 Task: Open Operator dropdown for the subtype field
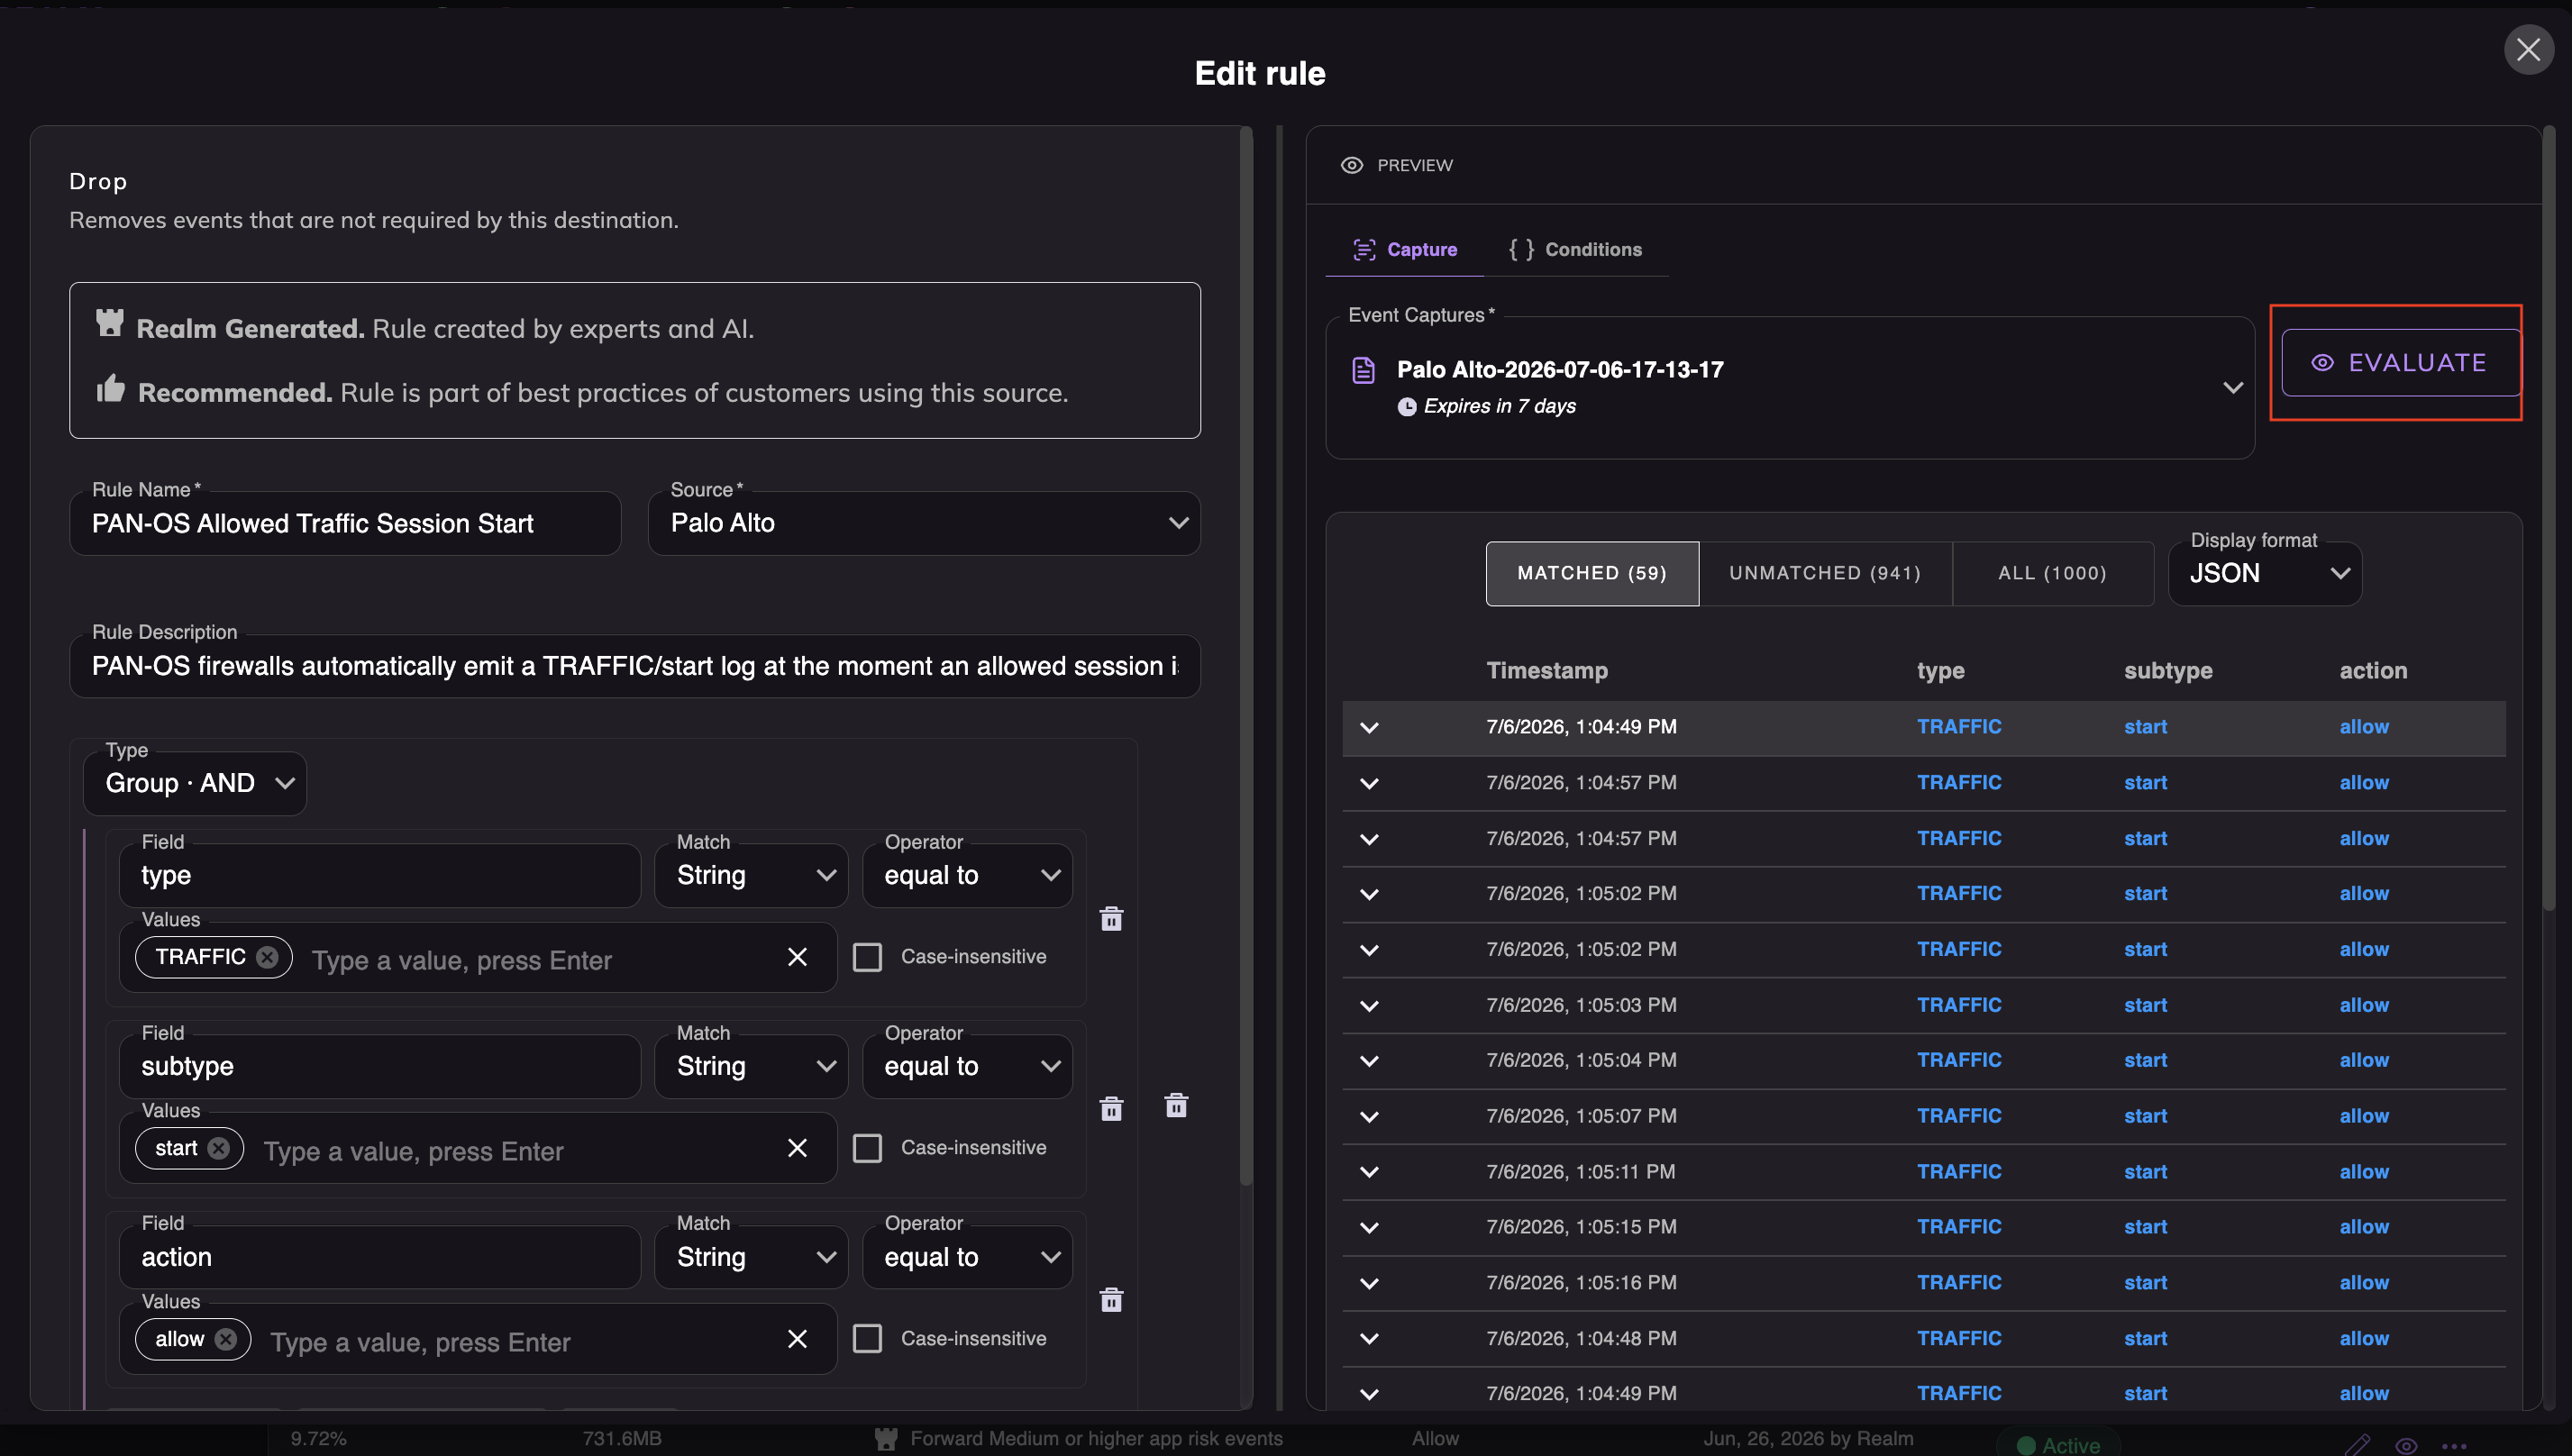[x=967, y=1067]
